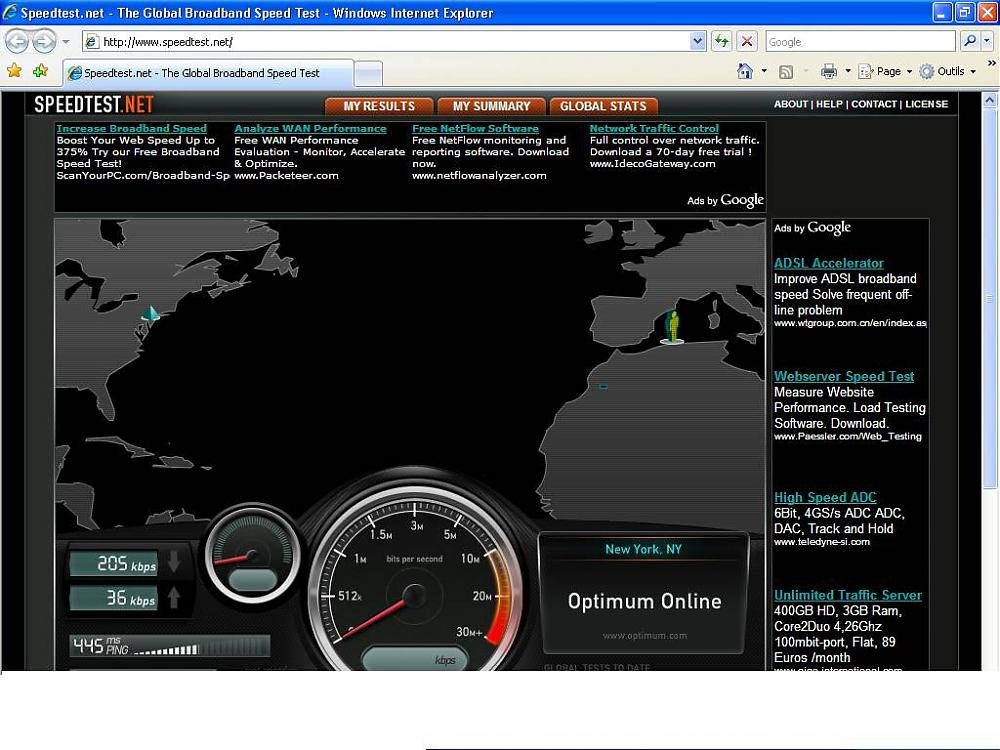Open the Webserver Speed Test link
The image size is (1000, 750).
click(844, 376)
